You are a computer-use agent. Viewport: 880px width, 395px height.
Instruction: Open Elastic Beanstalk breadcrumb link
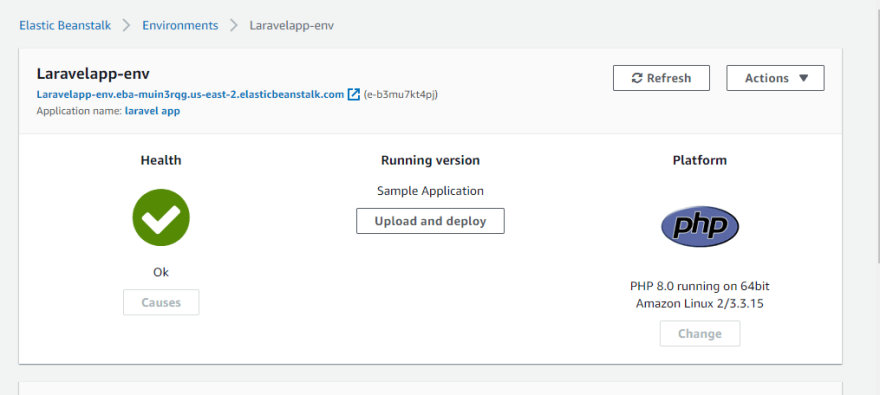(65, 25)
